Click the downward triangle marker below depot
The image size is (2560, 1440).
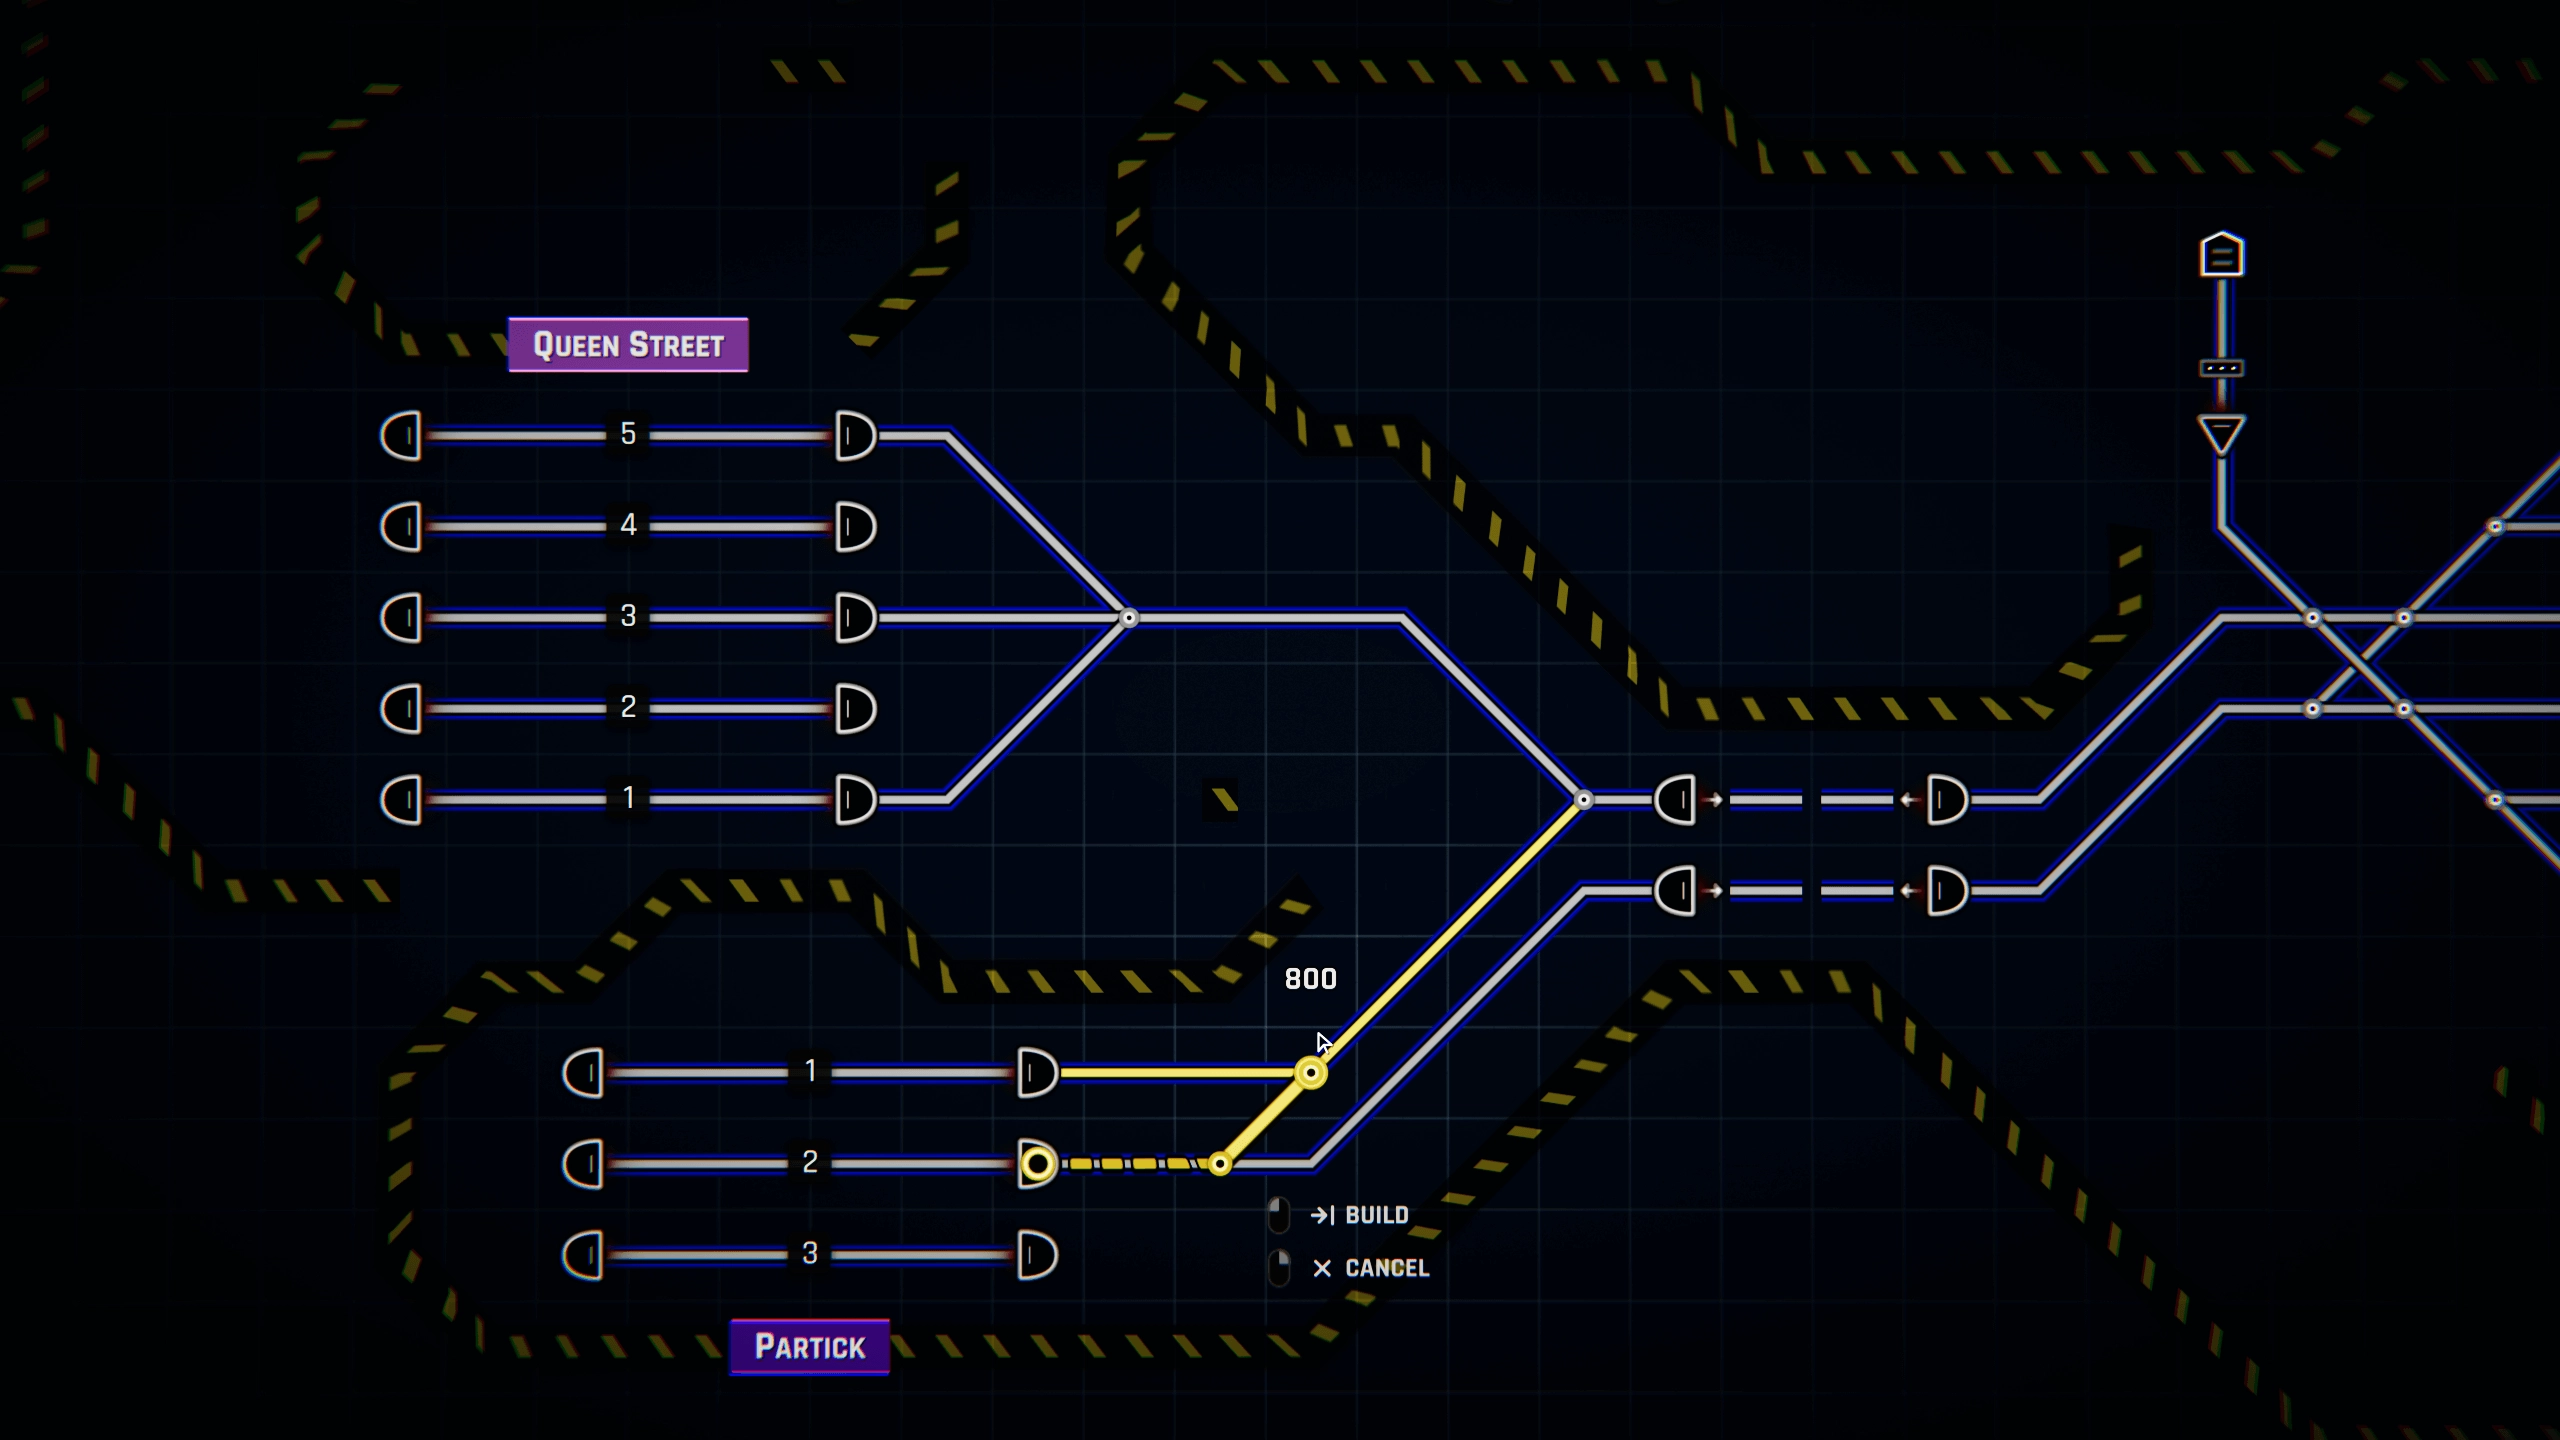tap(2222, 436)
